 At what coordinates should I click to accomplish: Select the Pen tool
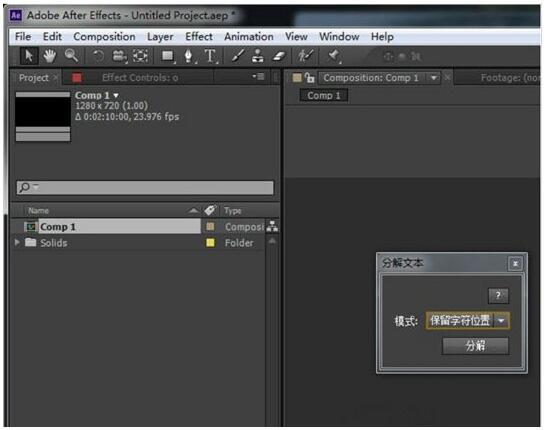tap(189, 56)
